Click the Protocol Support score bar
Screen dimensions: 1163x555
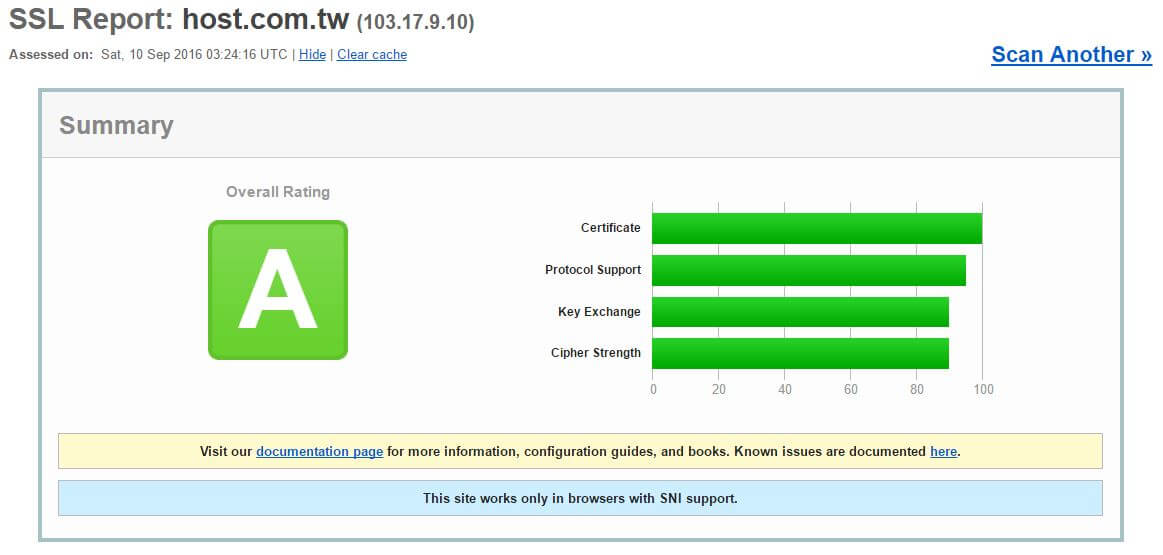click(809, 270)
